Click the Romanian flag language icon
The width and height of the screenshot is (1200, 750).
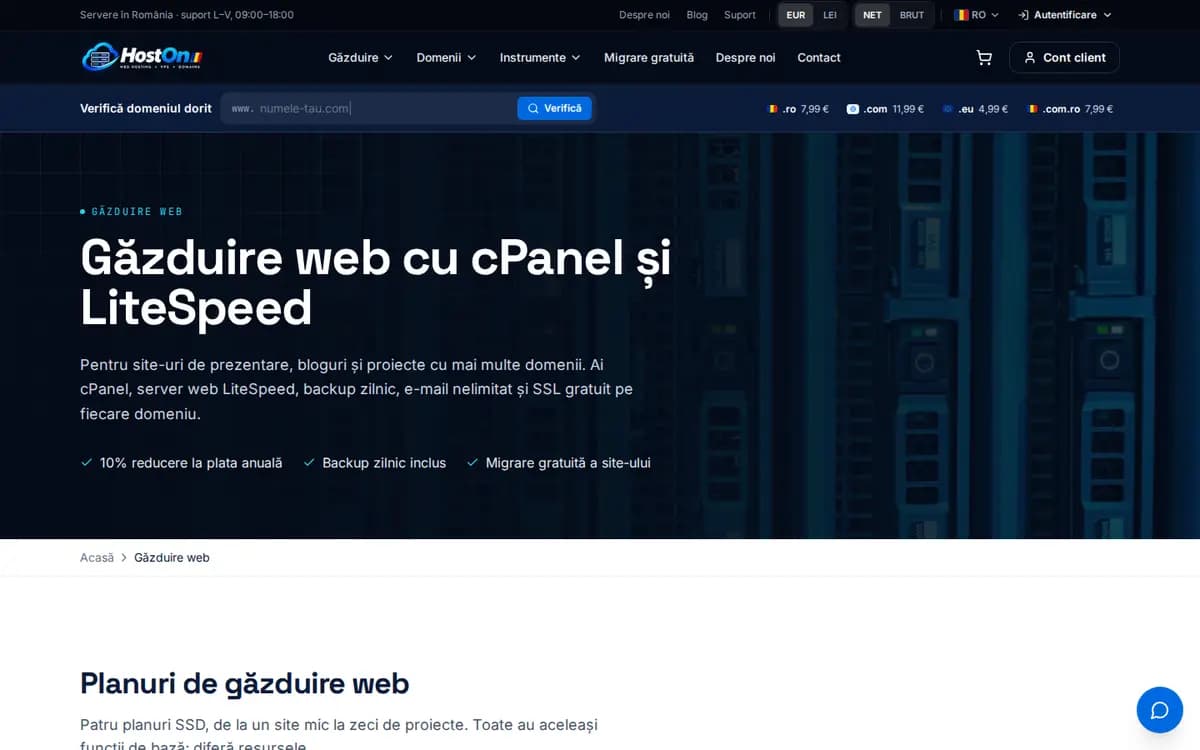(x=961, y=15)
